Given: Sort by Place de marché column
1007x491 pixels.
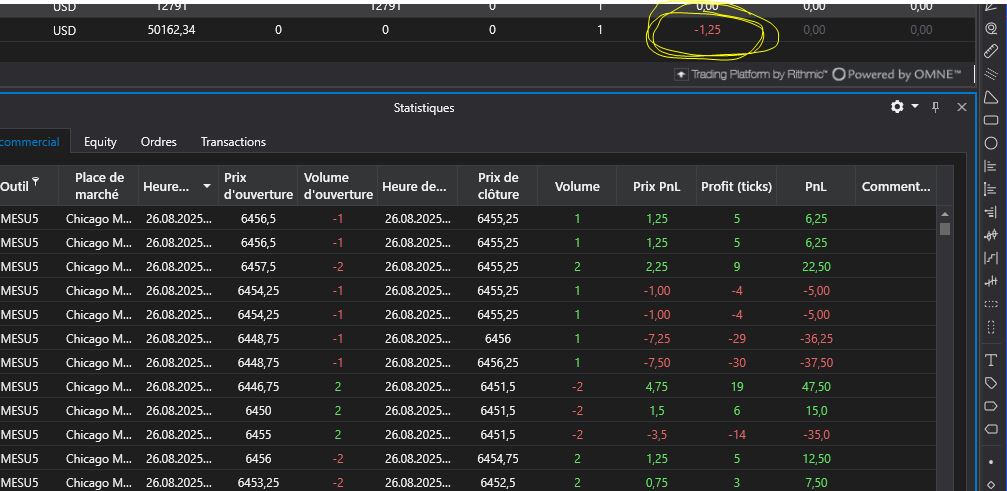Looking at the screenshot, I should point(99,185).
